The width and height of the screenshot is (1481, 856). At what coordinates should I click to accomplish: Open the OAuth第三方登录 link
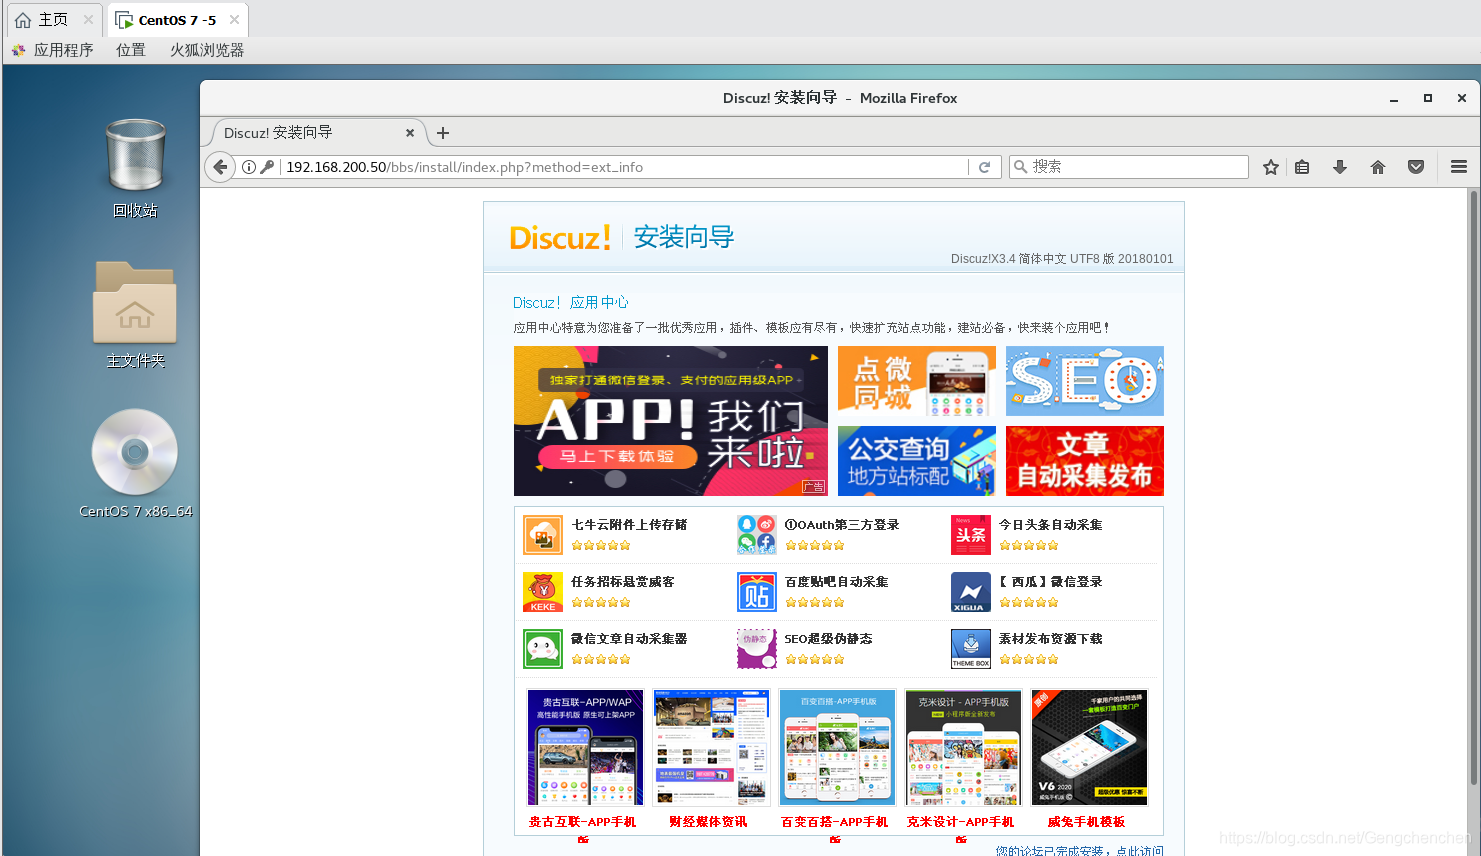[842, 525]
